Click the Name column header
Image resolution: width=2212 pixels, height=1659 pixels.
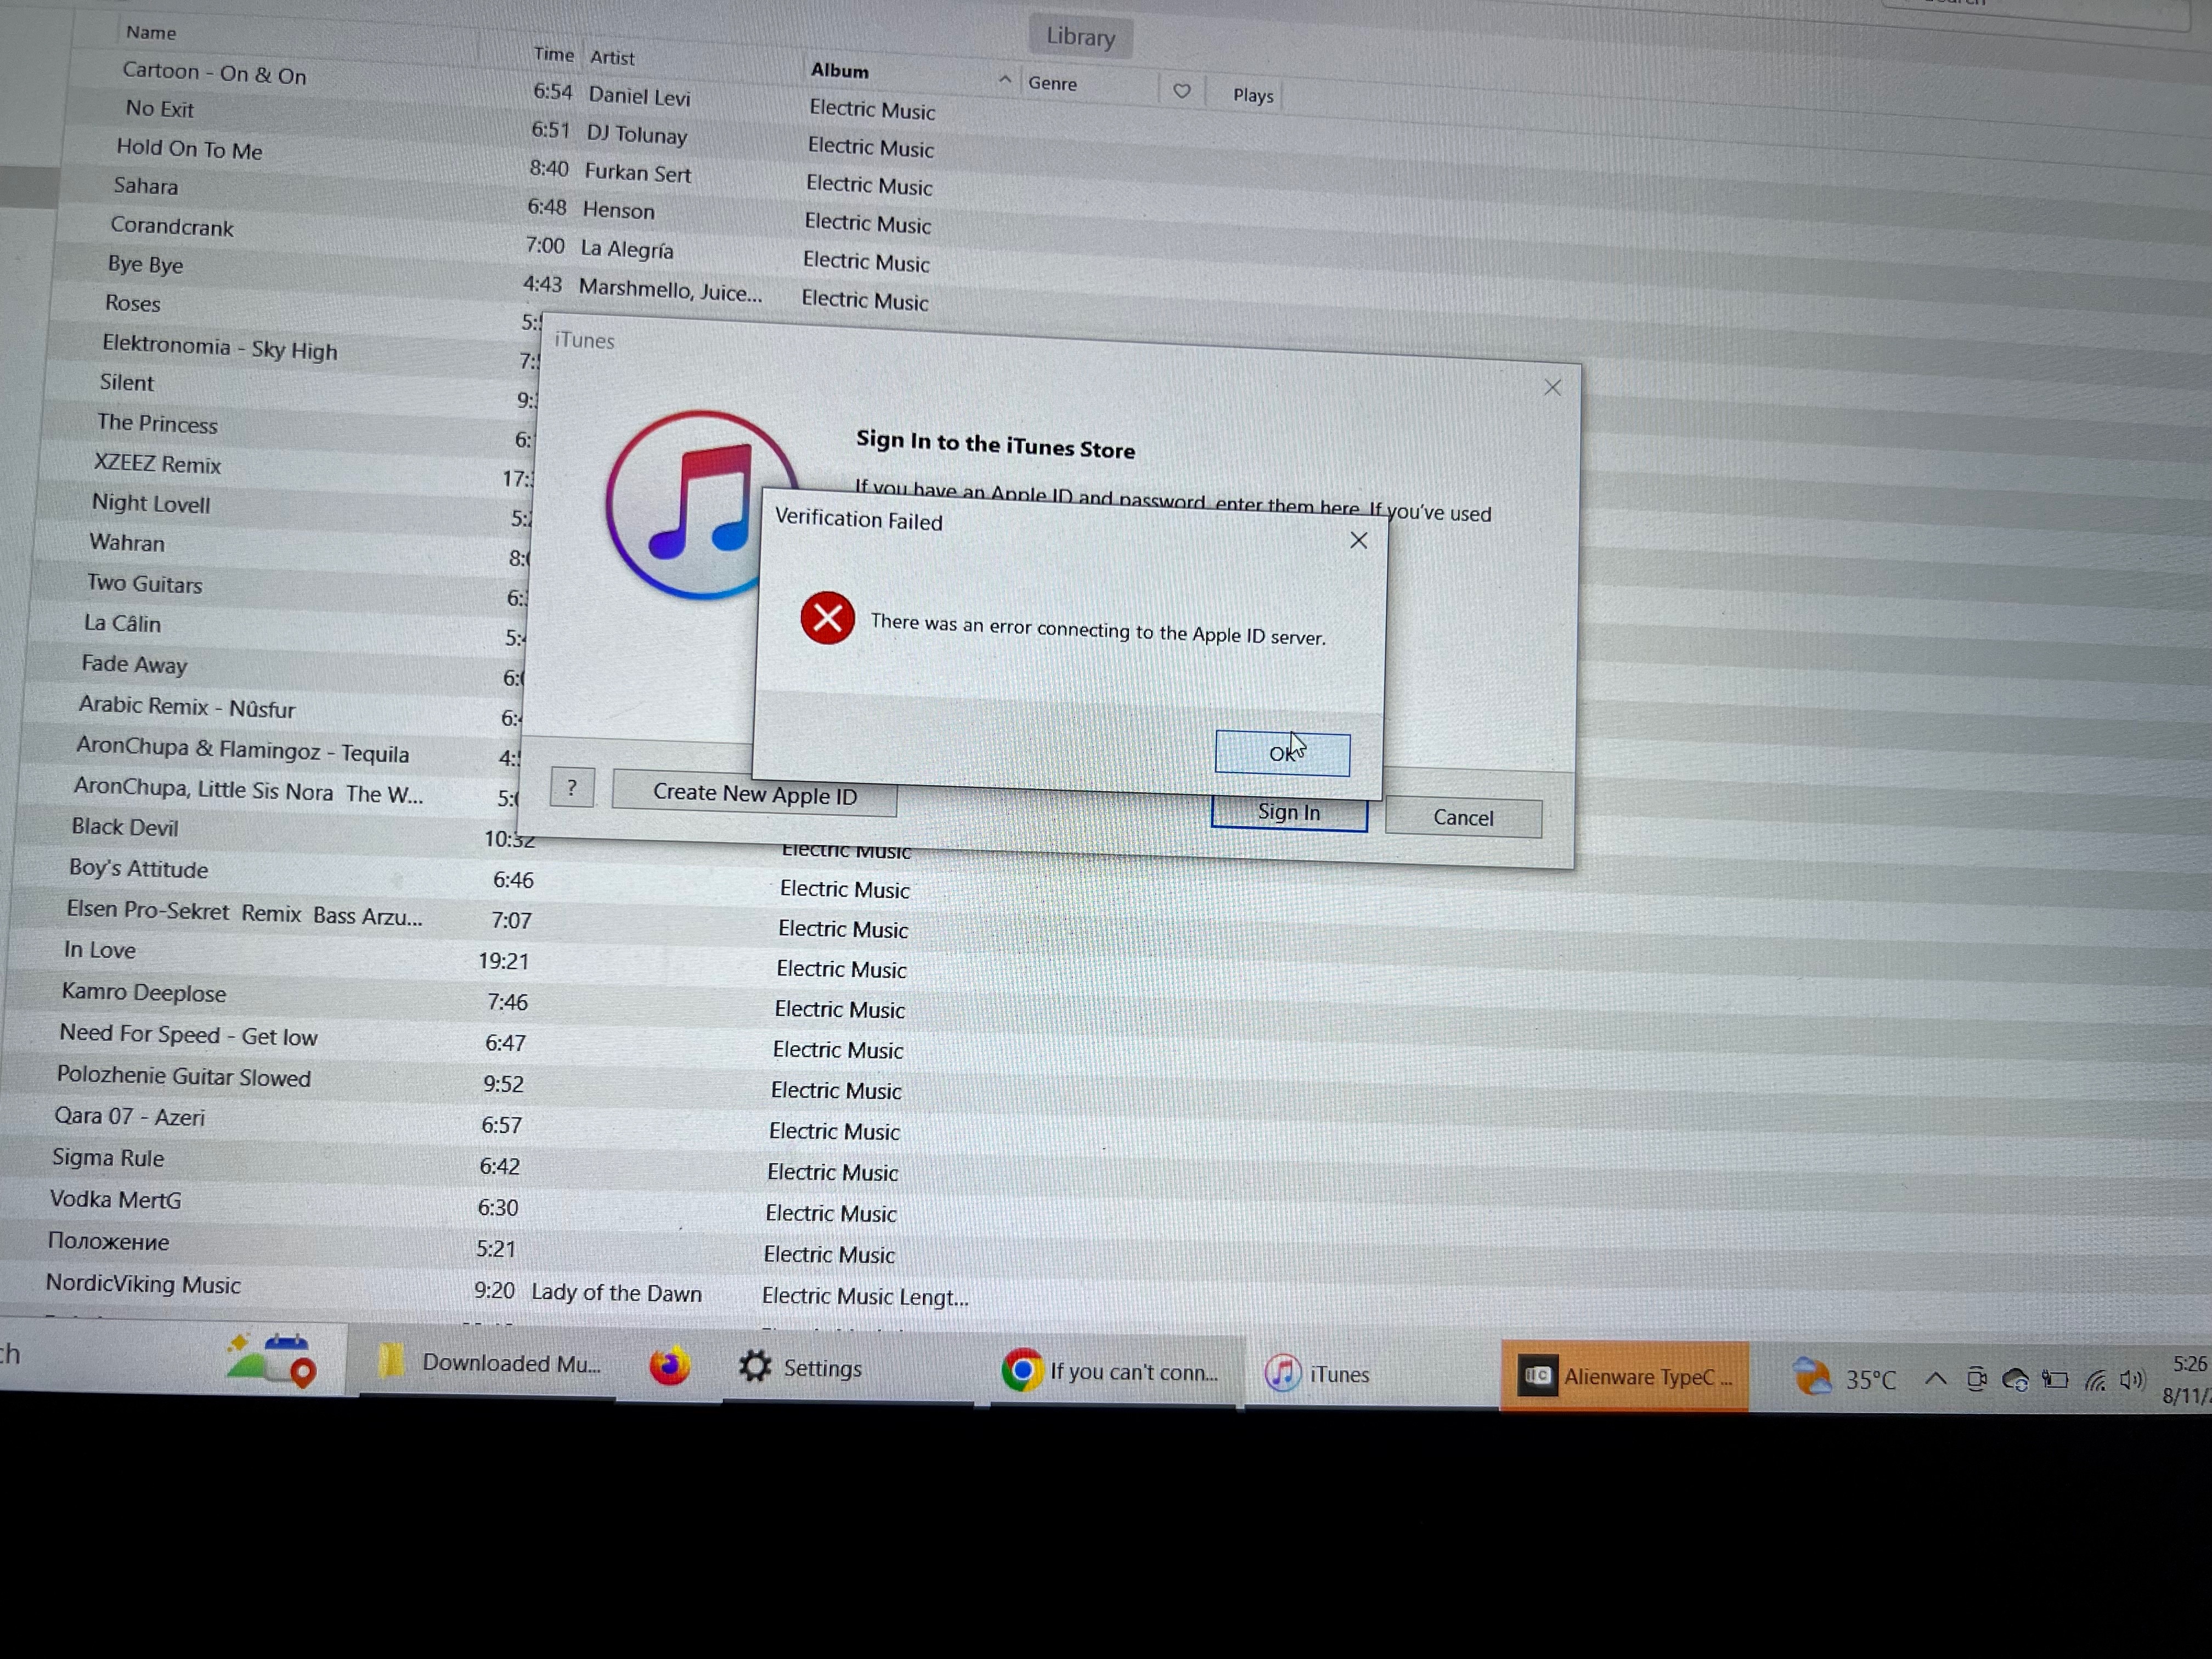pos(151,33)
